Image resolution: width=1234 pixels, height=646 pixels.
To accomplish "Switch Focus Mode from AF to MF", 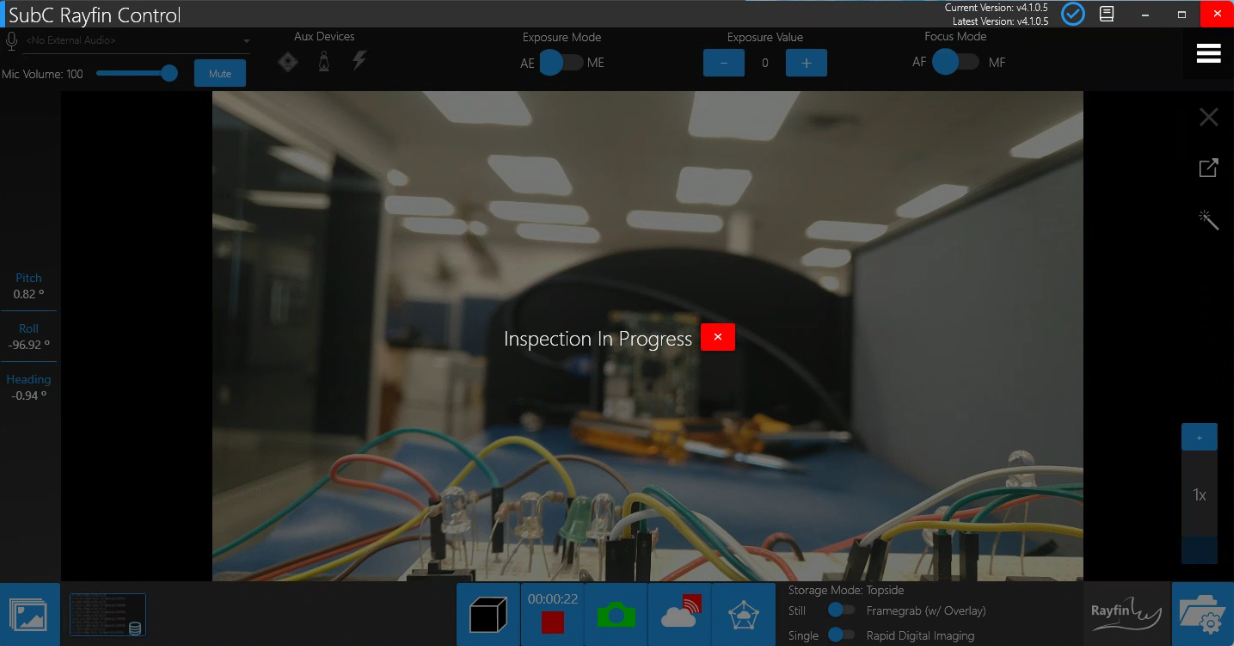I will (955, 62).
